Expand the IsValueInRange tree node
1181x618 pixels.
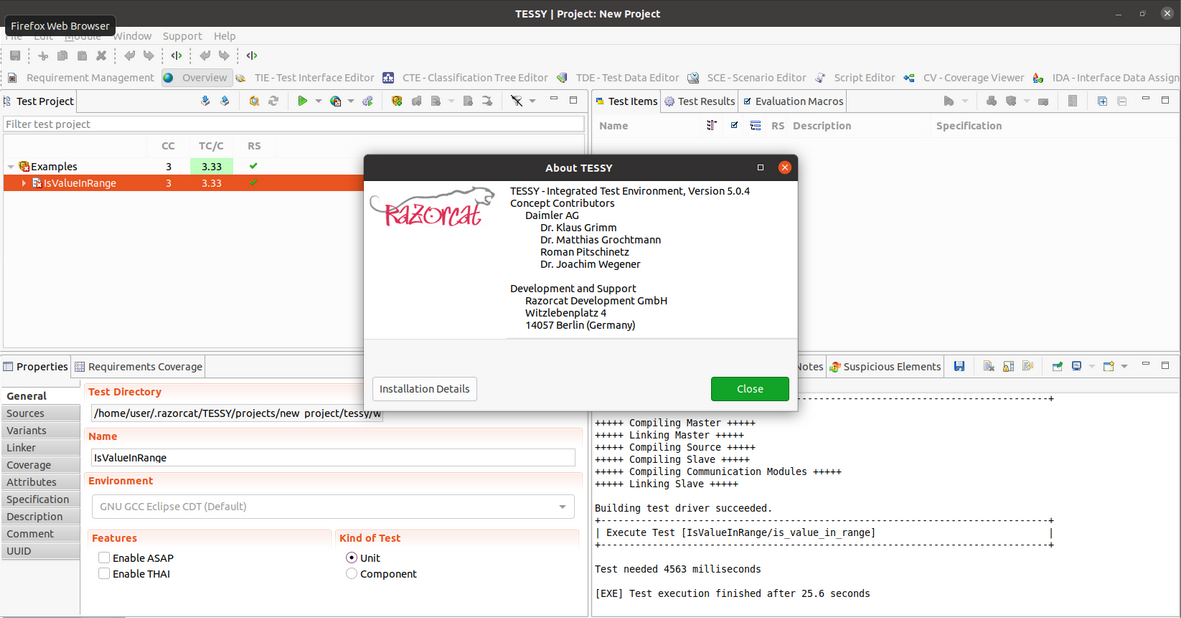coord(24,183)
